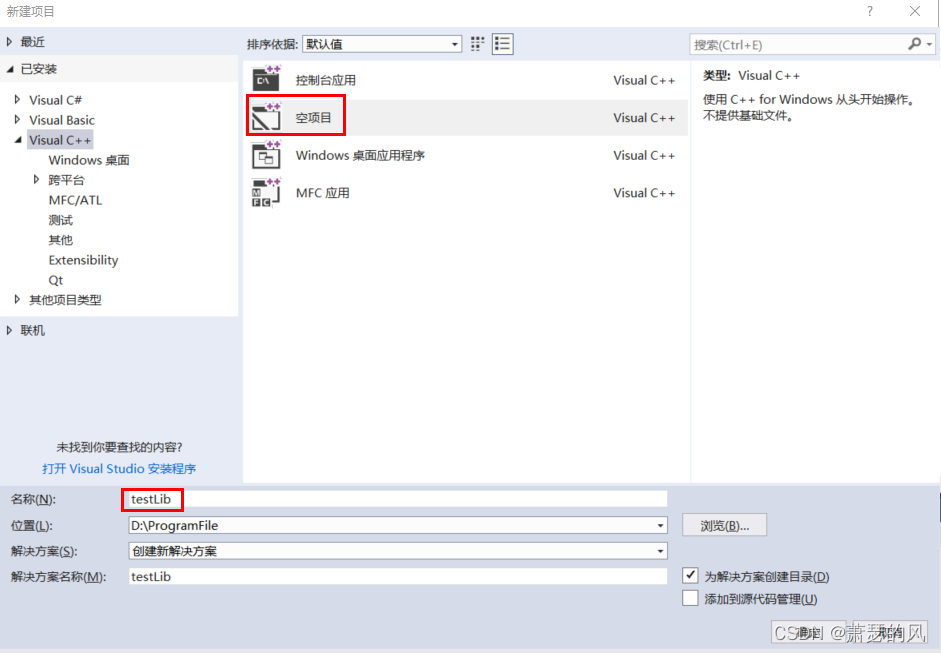Click the 名称 name input field
Viewport: 941px width, 653px height.
(x=398, y=499)
